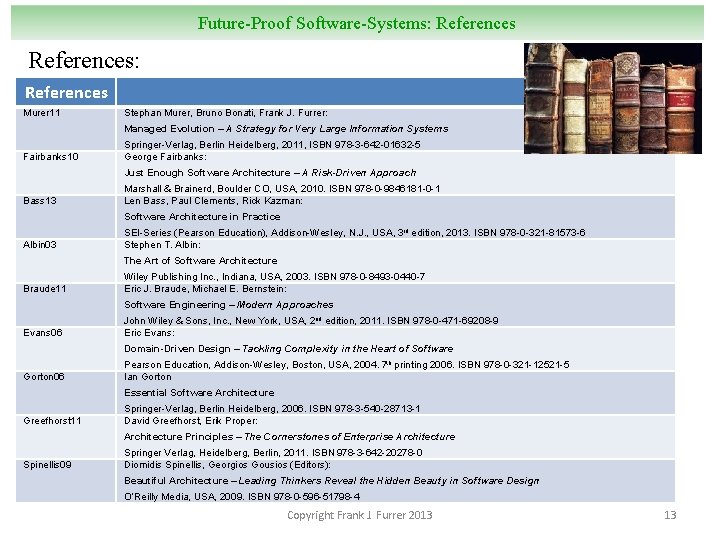720x540 pixels.
Task: Click the 'Copyright Frank J. Furrer 2013' footer
Action: coord(360,516)
